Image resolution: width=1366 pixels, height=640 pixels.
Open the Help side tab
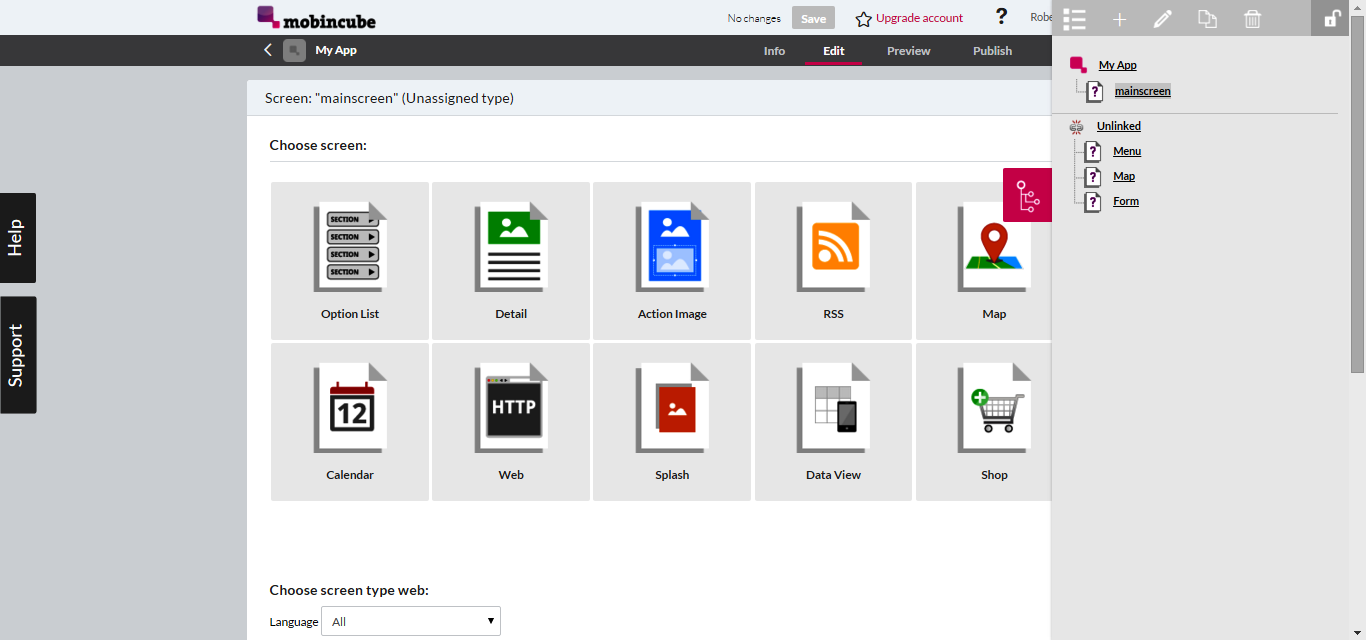coord(18,238)
